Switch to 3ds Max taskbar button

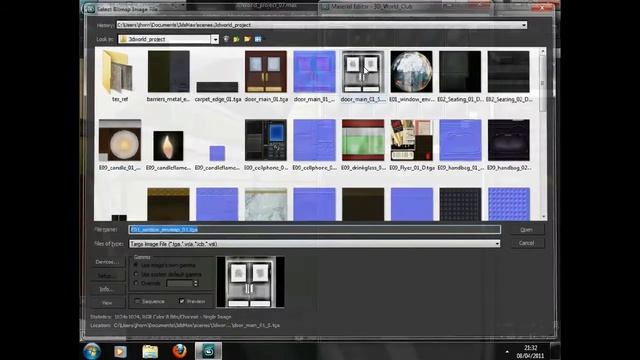(x=209, y=351)
